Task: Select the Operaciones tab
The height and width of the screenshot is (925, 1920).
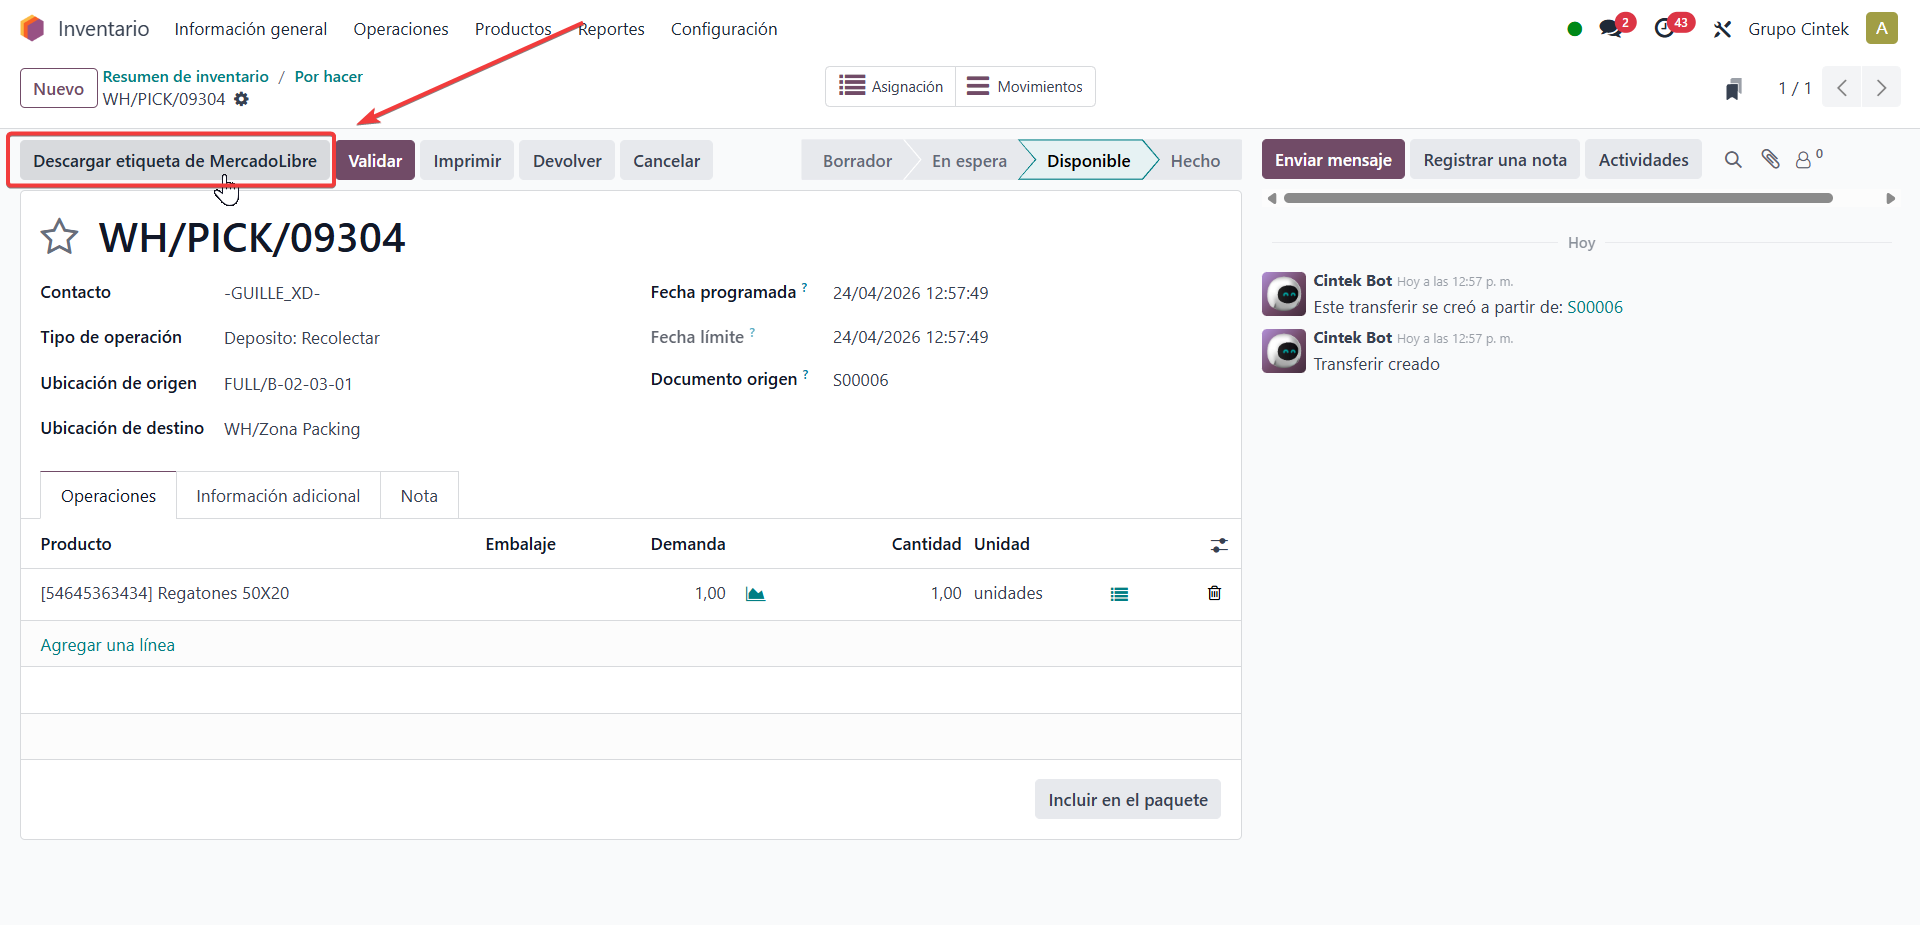Action: [x=108, y=496]
